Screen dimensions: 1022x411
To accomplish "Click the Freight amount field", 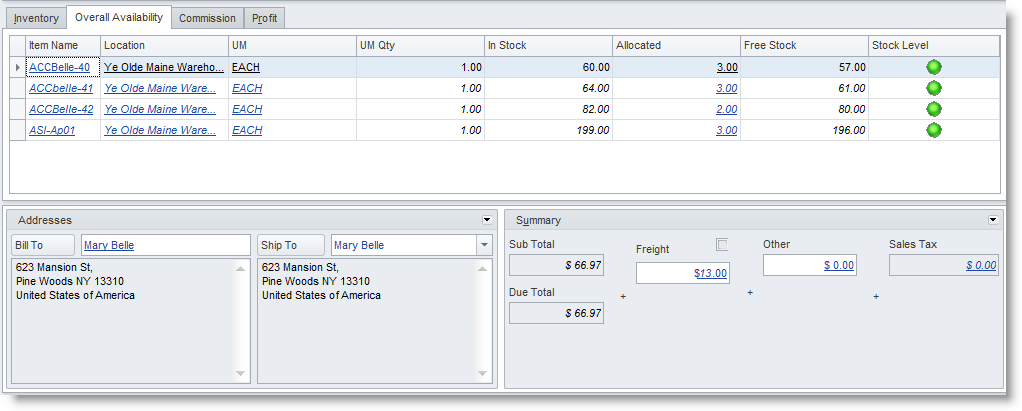I will [x=684, y=273].
